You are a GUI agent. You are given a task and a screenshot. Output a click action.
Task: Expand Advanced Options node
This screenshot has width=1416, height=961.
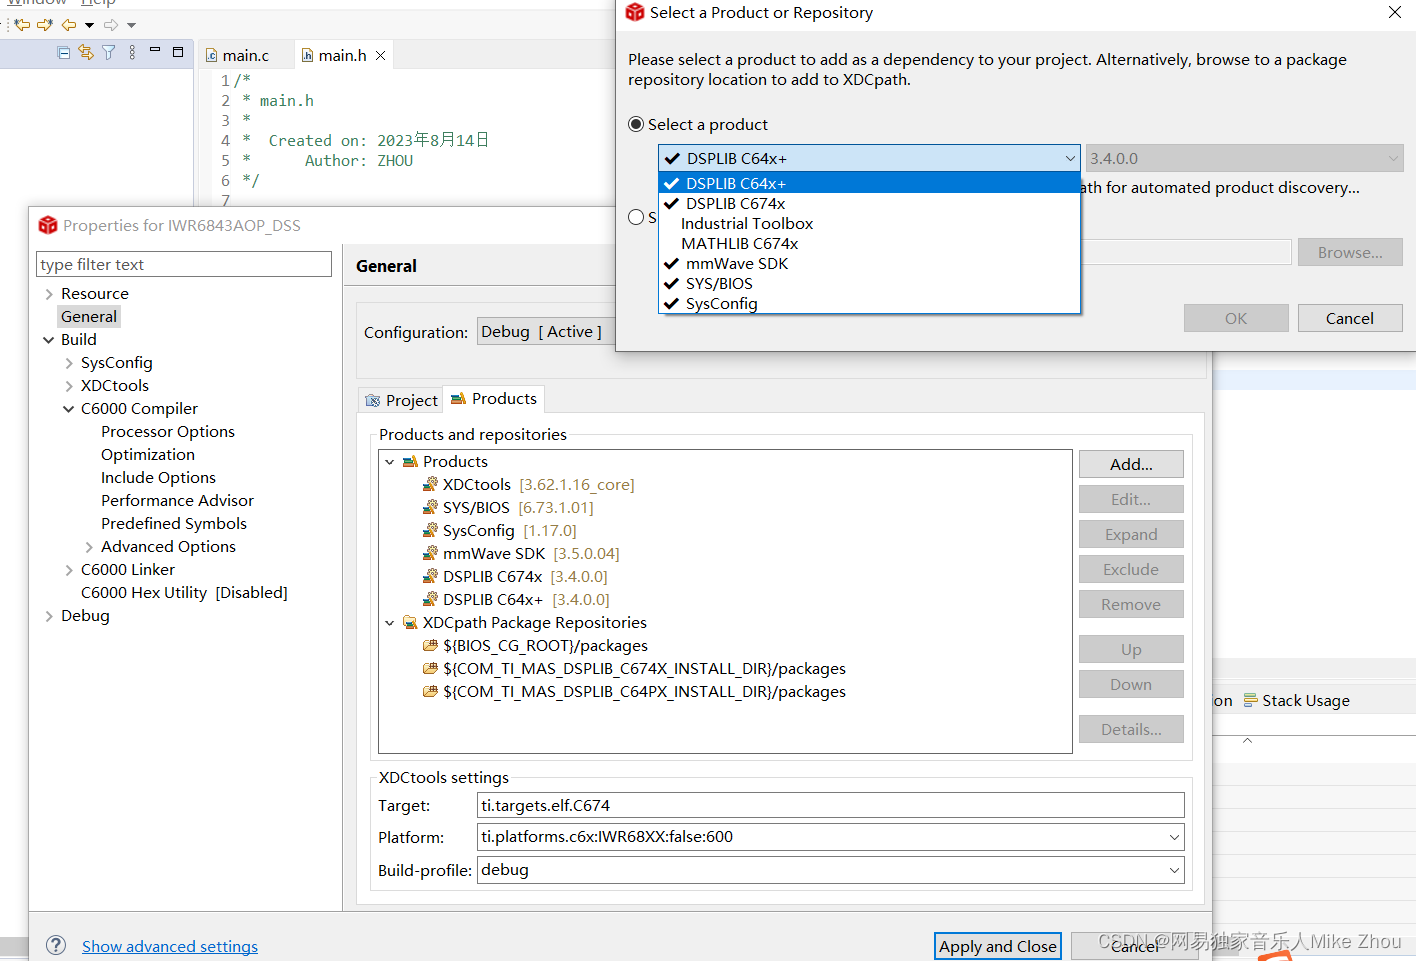89,547
